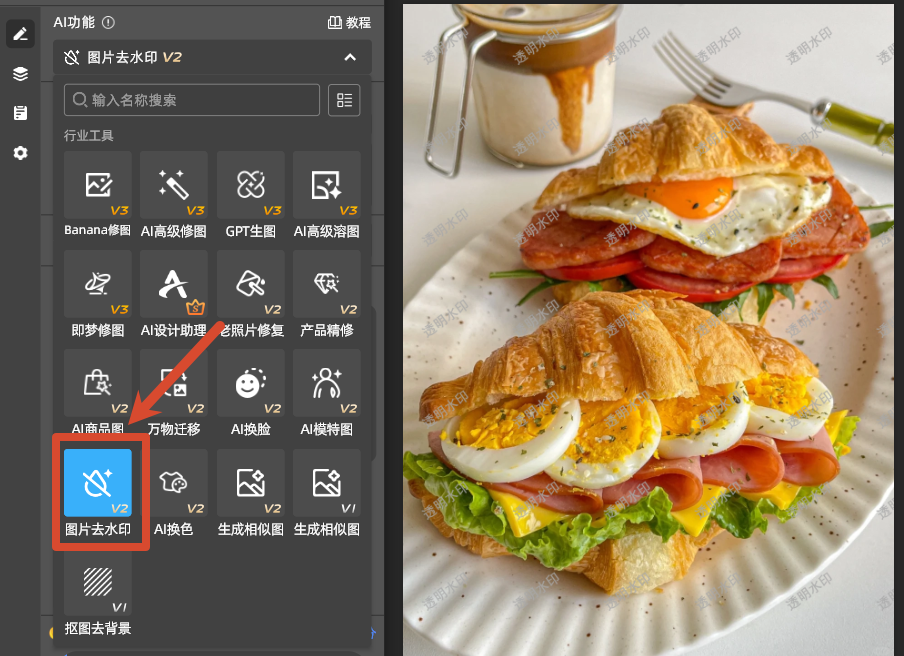This screenshot has height=656, width=904.
Task: Click the 输入名称搜索 search field
Action: pos(192,100)
